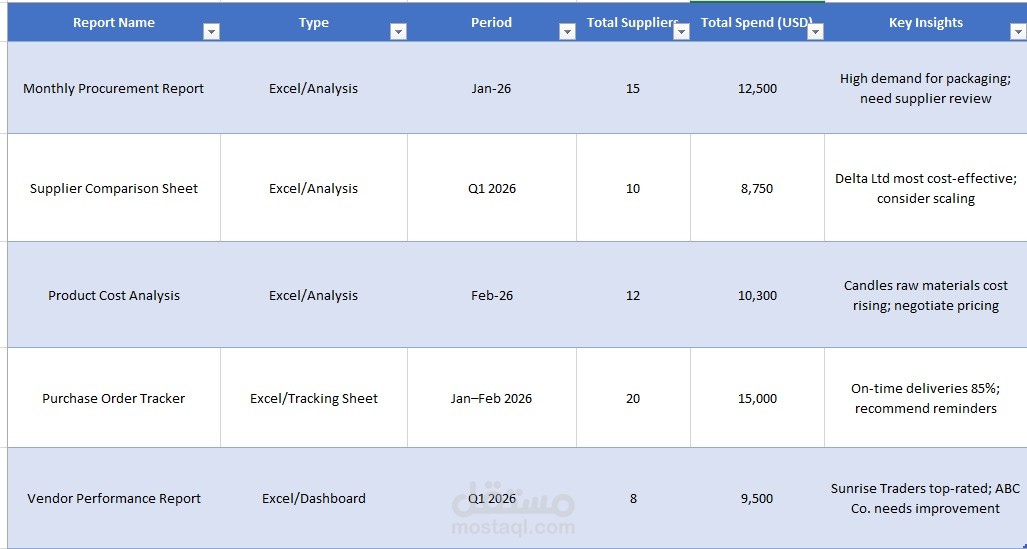The image size is (1027, 549).
Task: Click the Excel/Dashboard type cell
Action: pyautogui.click(x=313, y=499)
